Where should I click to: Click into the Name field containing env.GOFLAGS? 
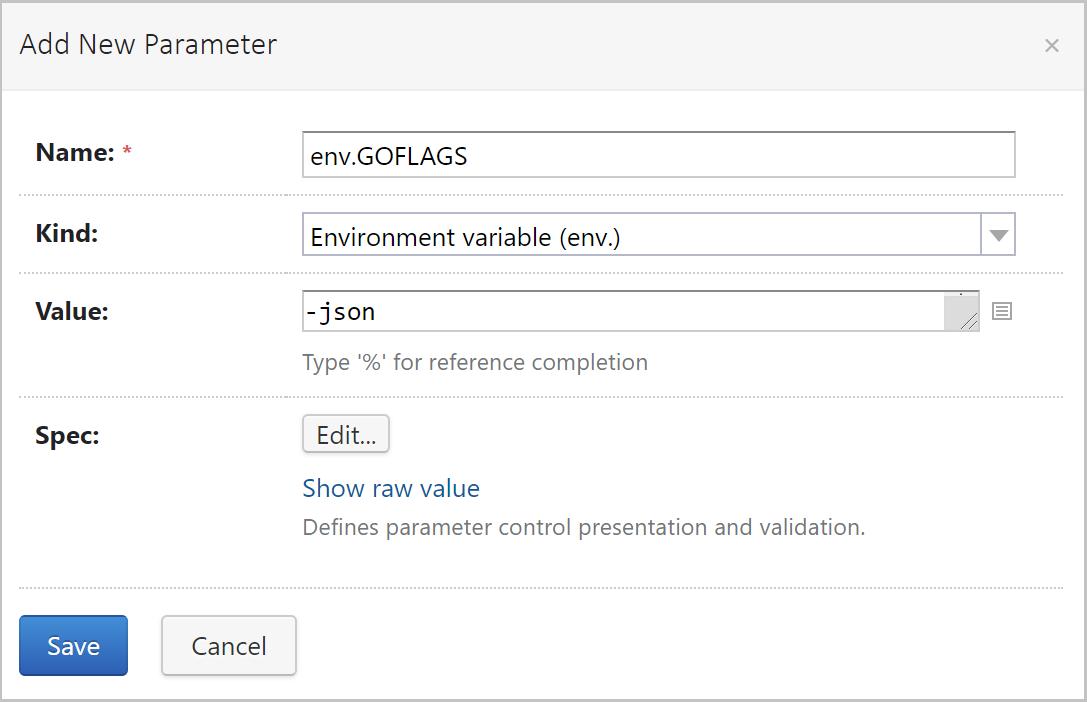pos(658,154)
